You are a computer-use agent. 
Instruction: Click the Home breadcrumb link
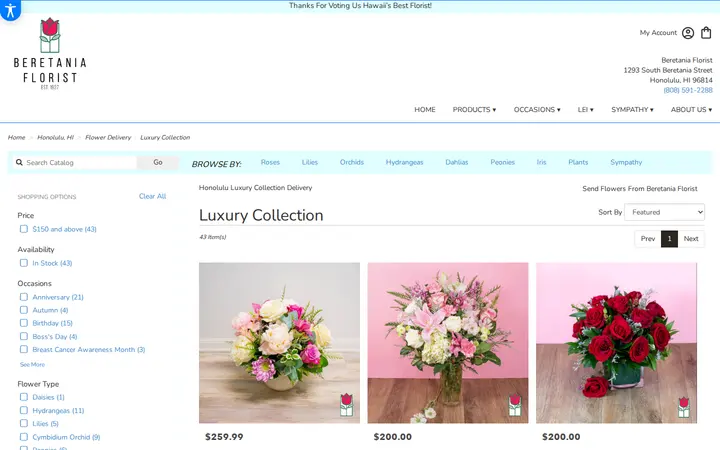17,137
